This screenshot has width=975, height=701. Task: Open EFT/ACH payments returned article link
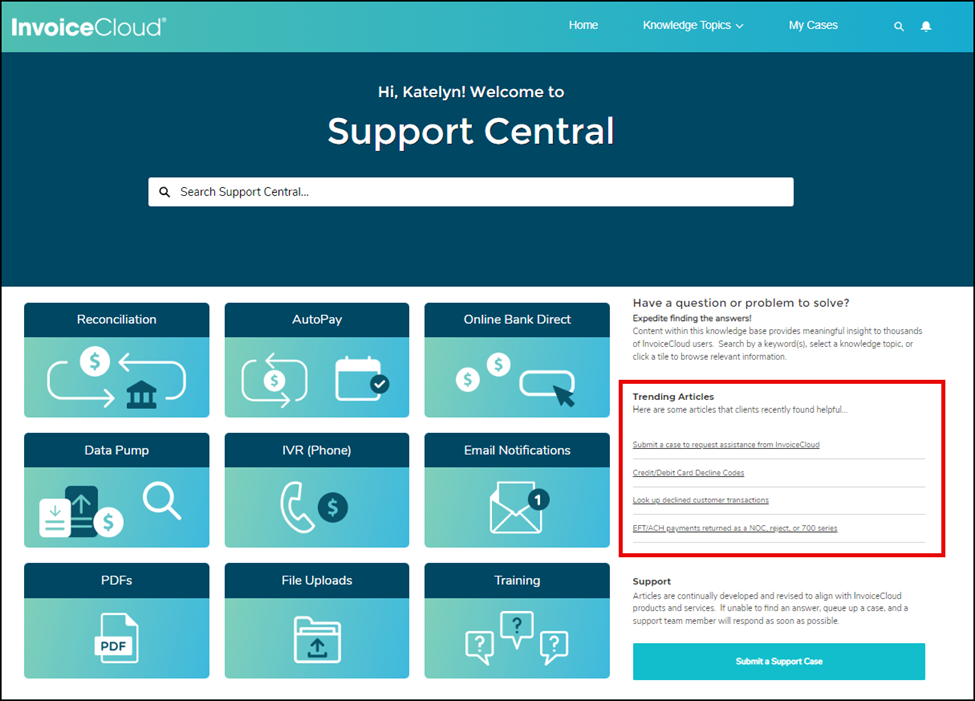click(x=734, y=528)
